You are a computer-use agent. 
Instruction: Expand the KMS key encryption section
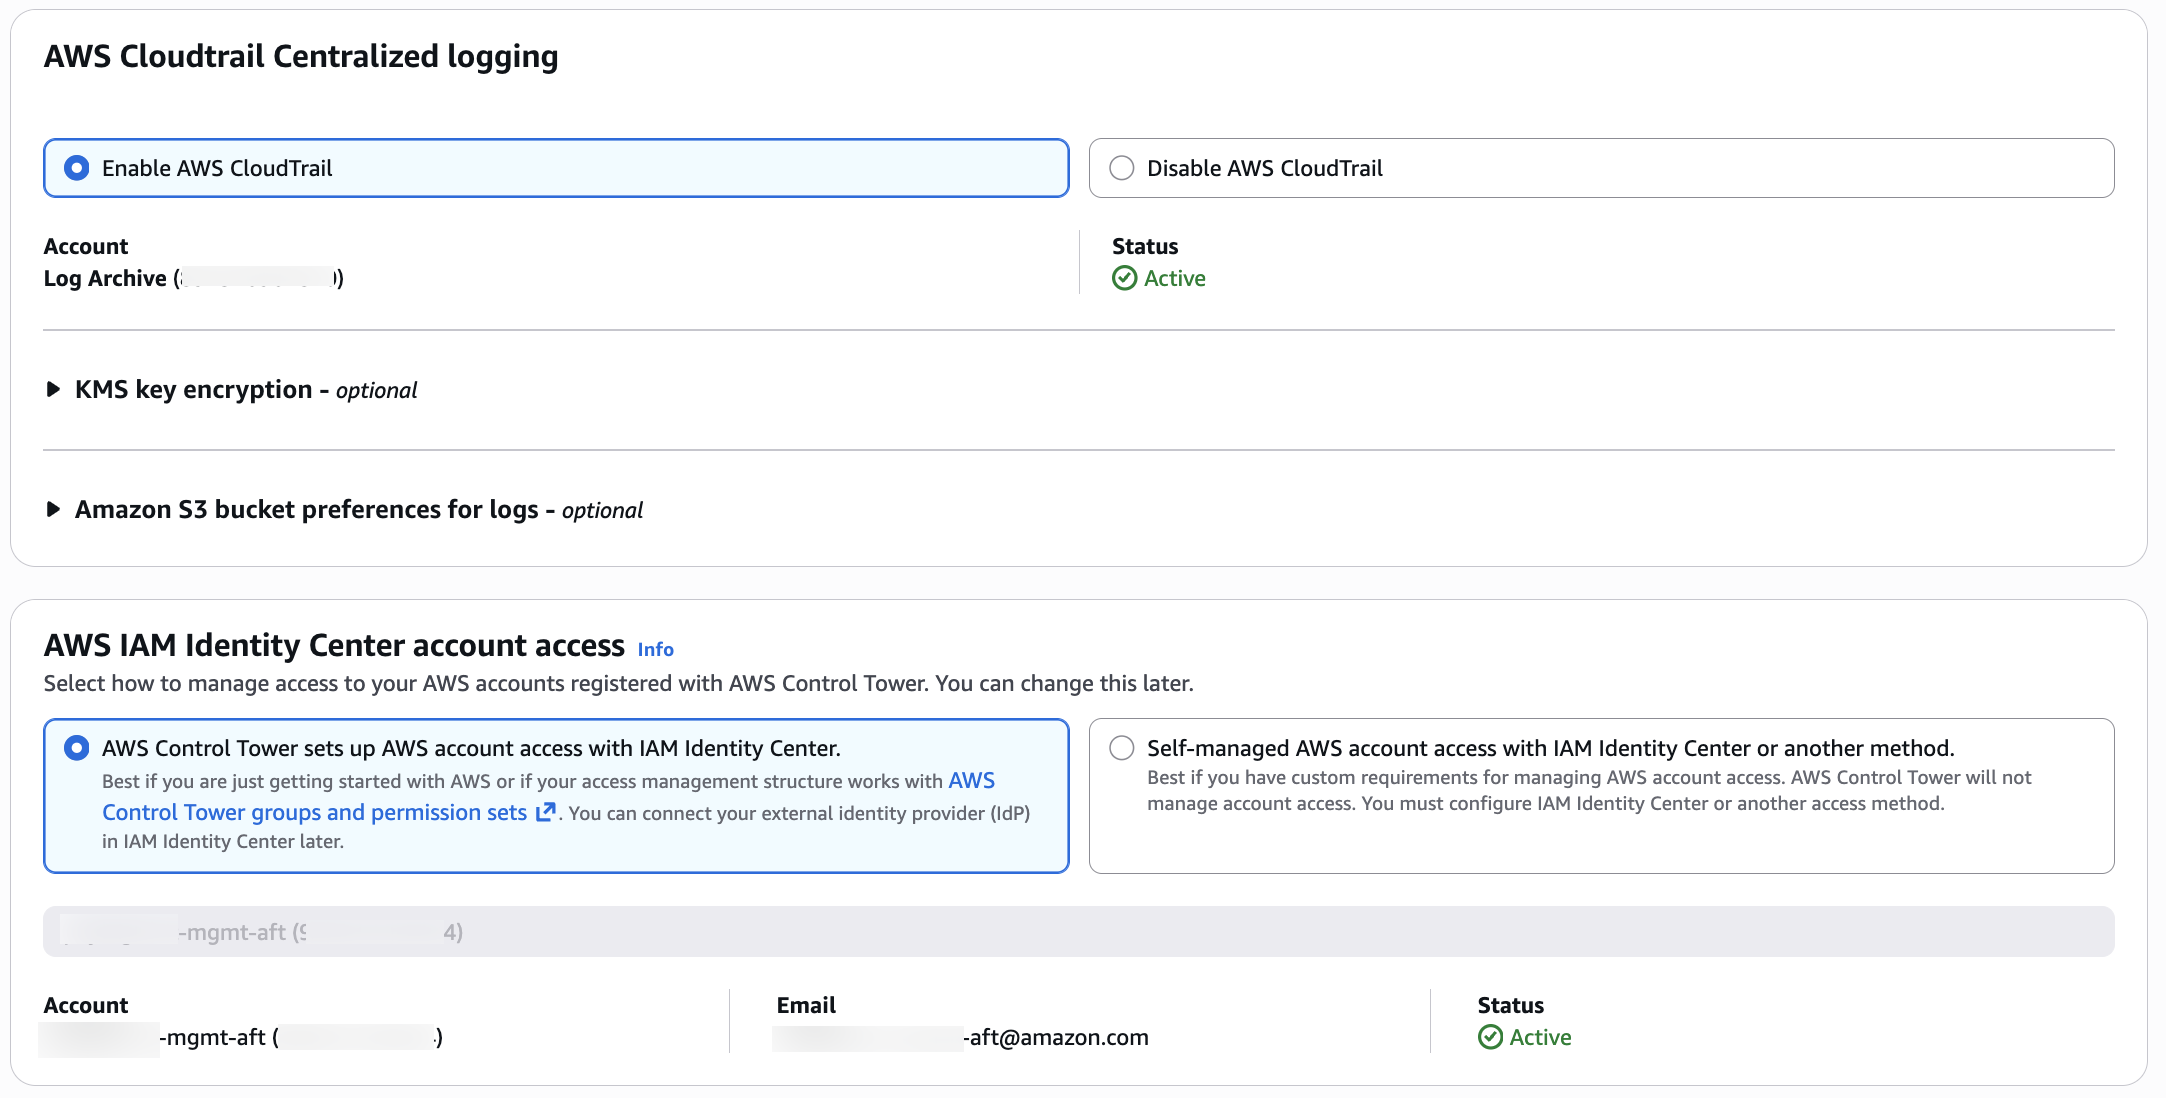click(231, 389)
